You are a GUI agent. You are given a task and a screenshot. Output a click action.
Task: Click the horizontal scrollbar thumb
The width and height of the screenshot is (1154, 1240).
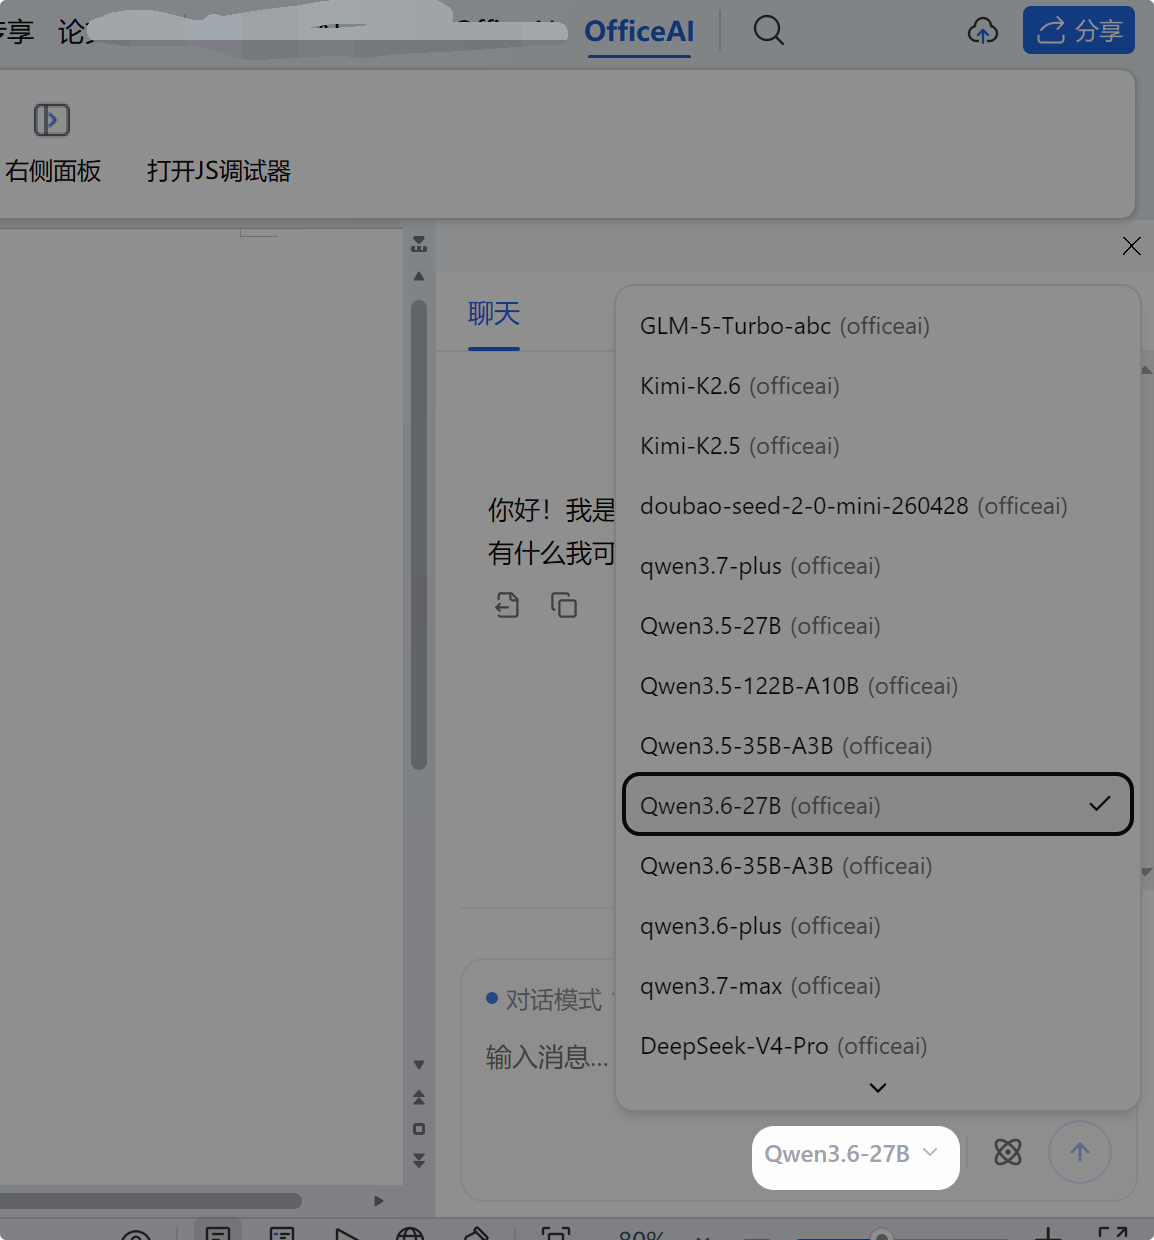pos(150,1201)
